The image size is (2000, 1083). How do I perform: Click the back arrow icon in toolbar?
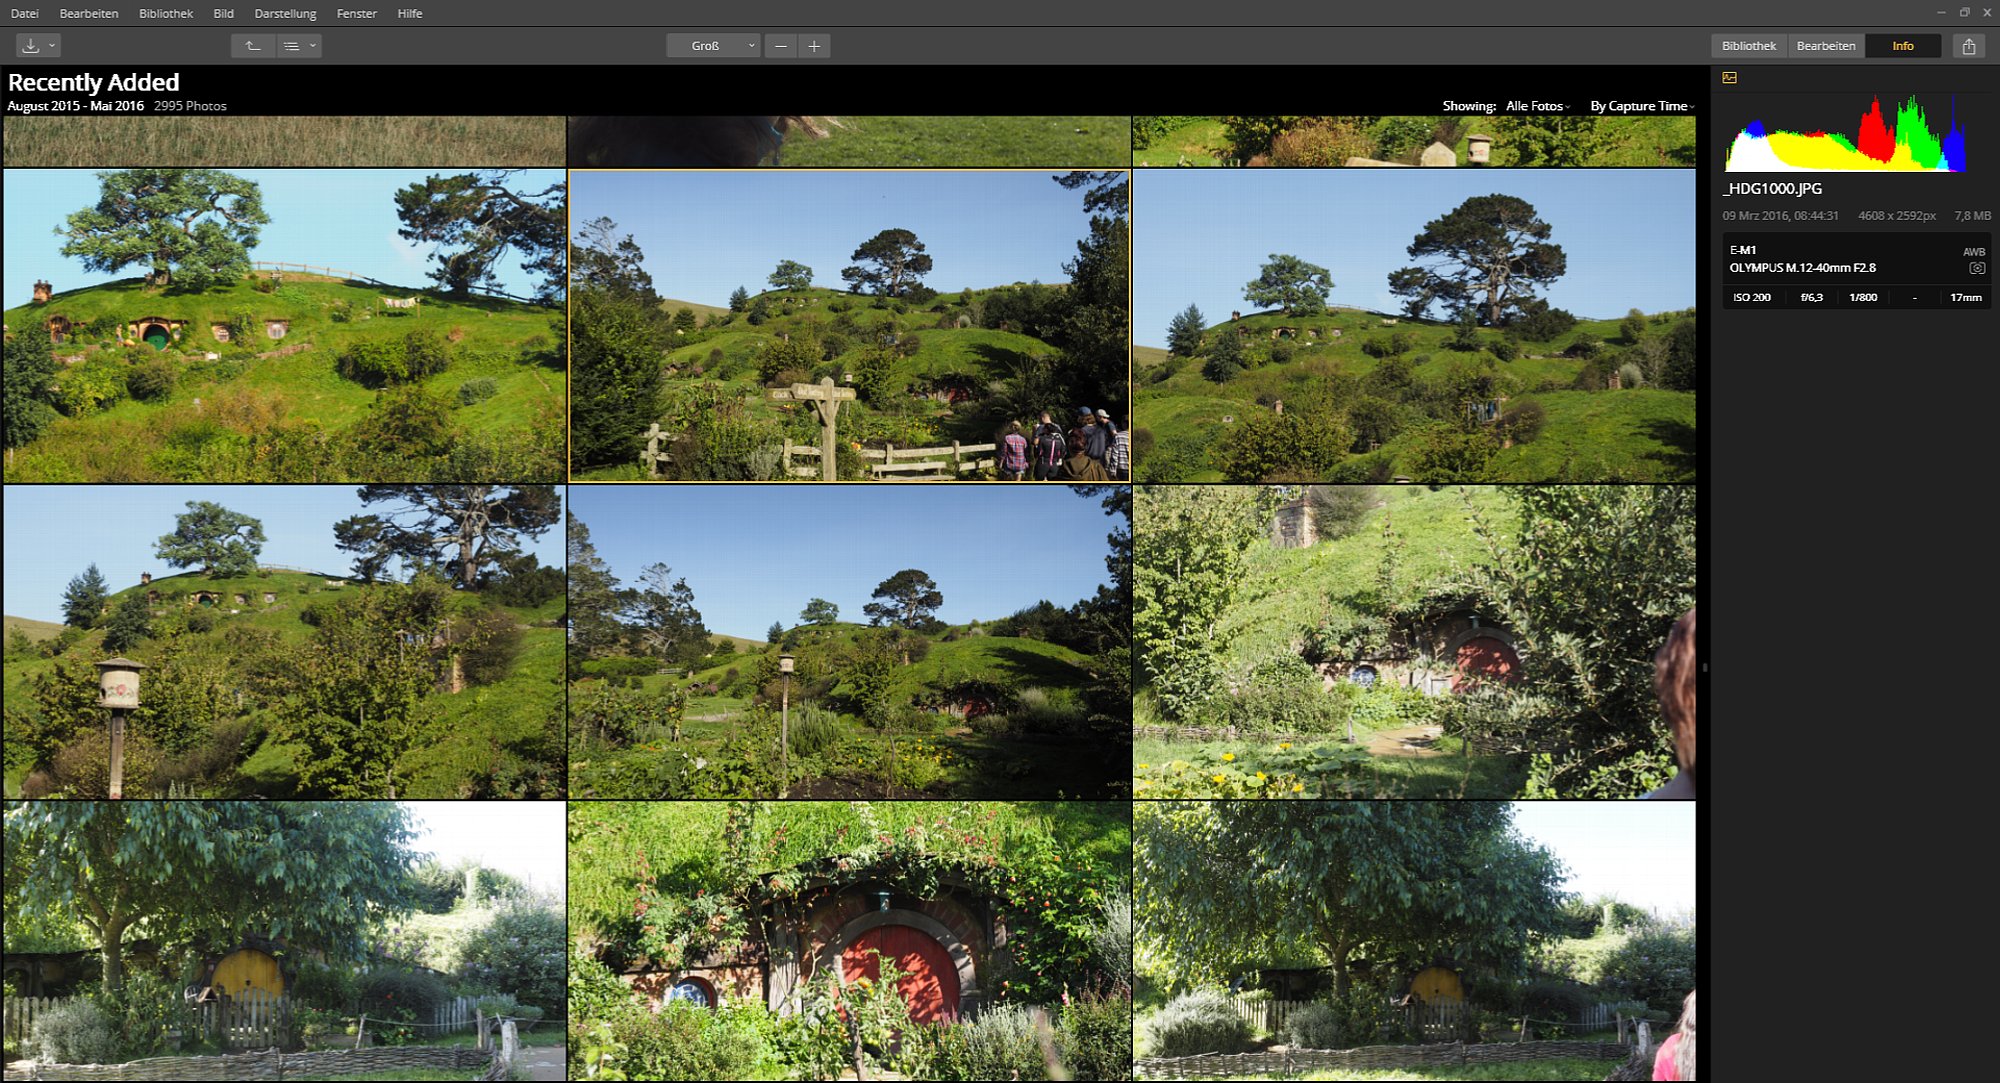253,46
